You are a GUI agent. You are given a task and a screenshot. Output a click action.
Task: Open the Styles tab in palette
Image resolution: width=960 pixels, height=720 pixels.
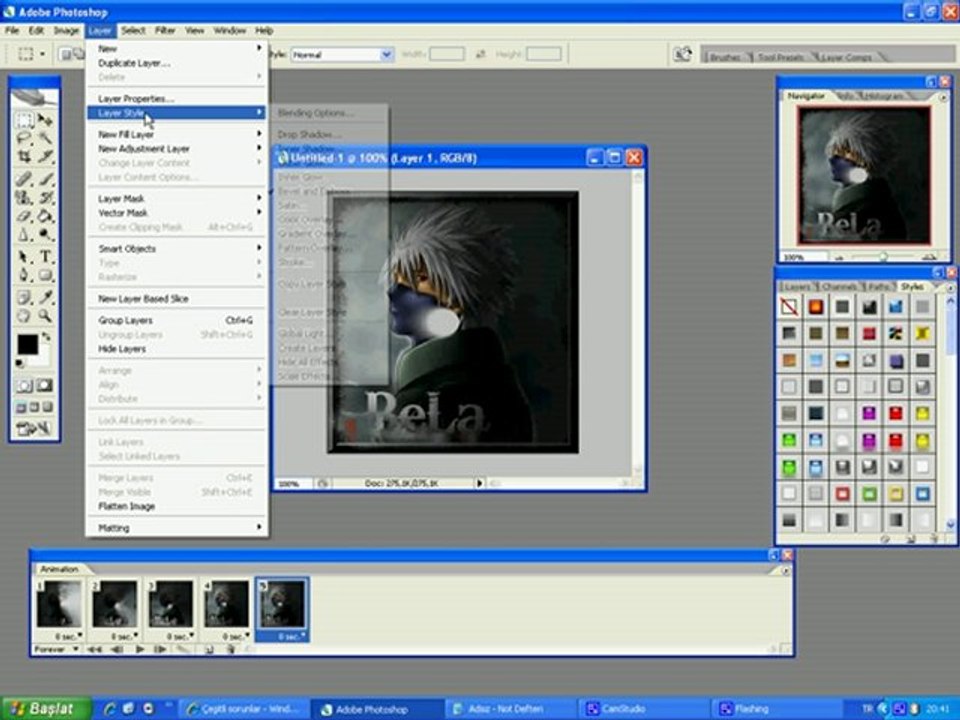coord(912,287)
